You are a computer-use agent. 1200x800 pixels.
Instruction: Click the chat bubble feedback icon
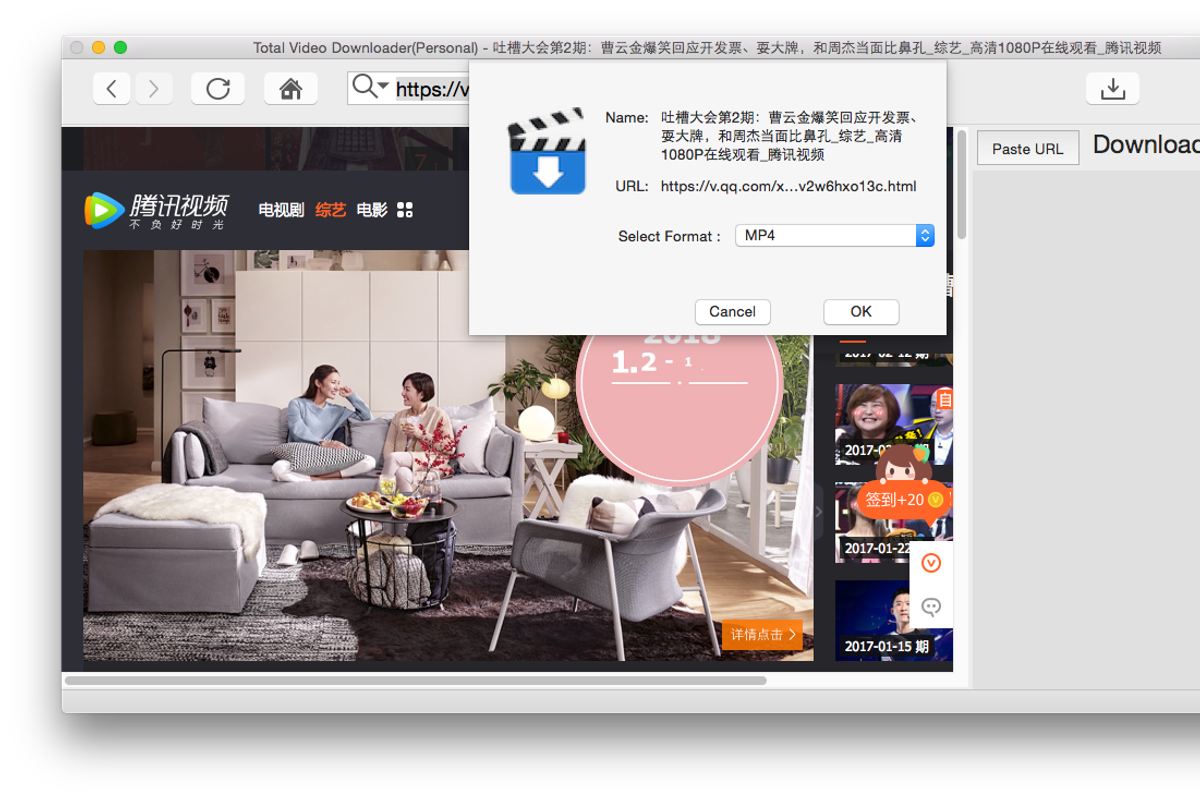click(931, 606)
